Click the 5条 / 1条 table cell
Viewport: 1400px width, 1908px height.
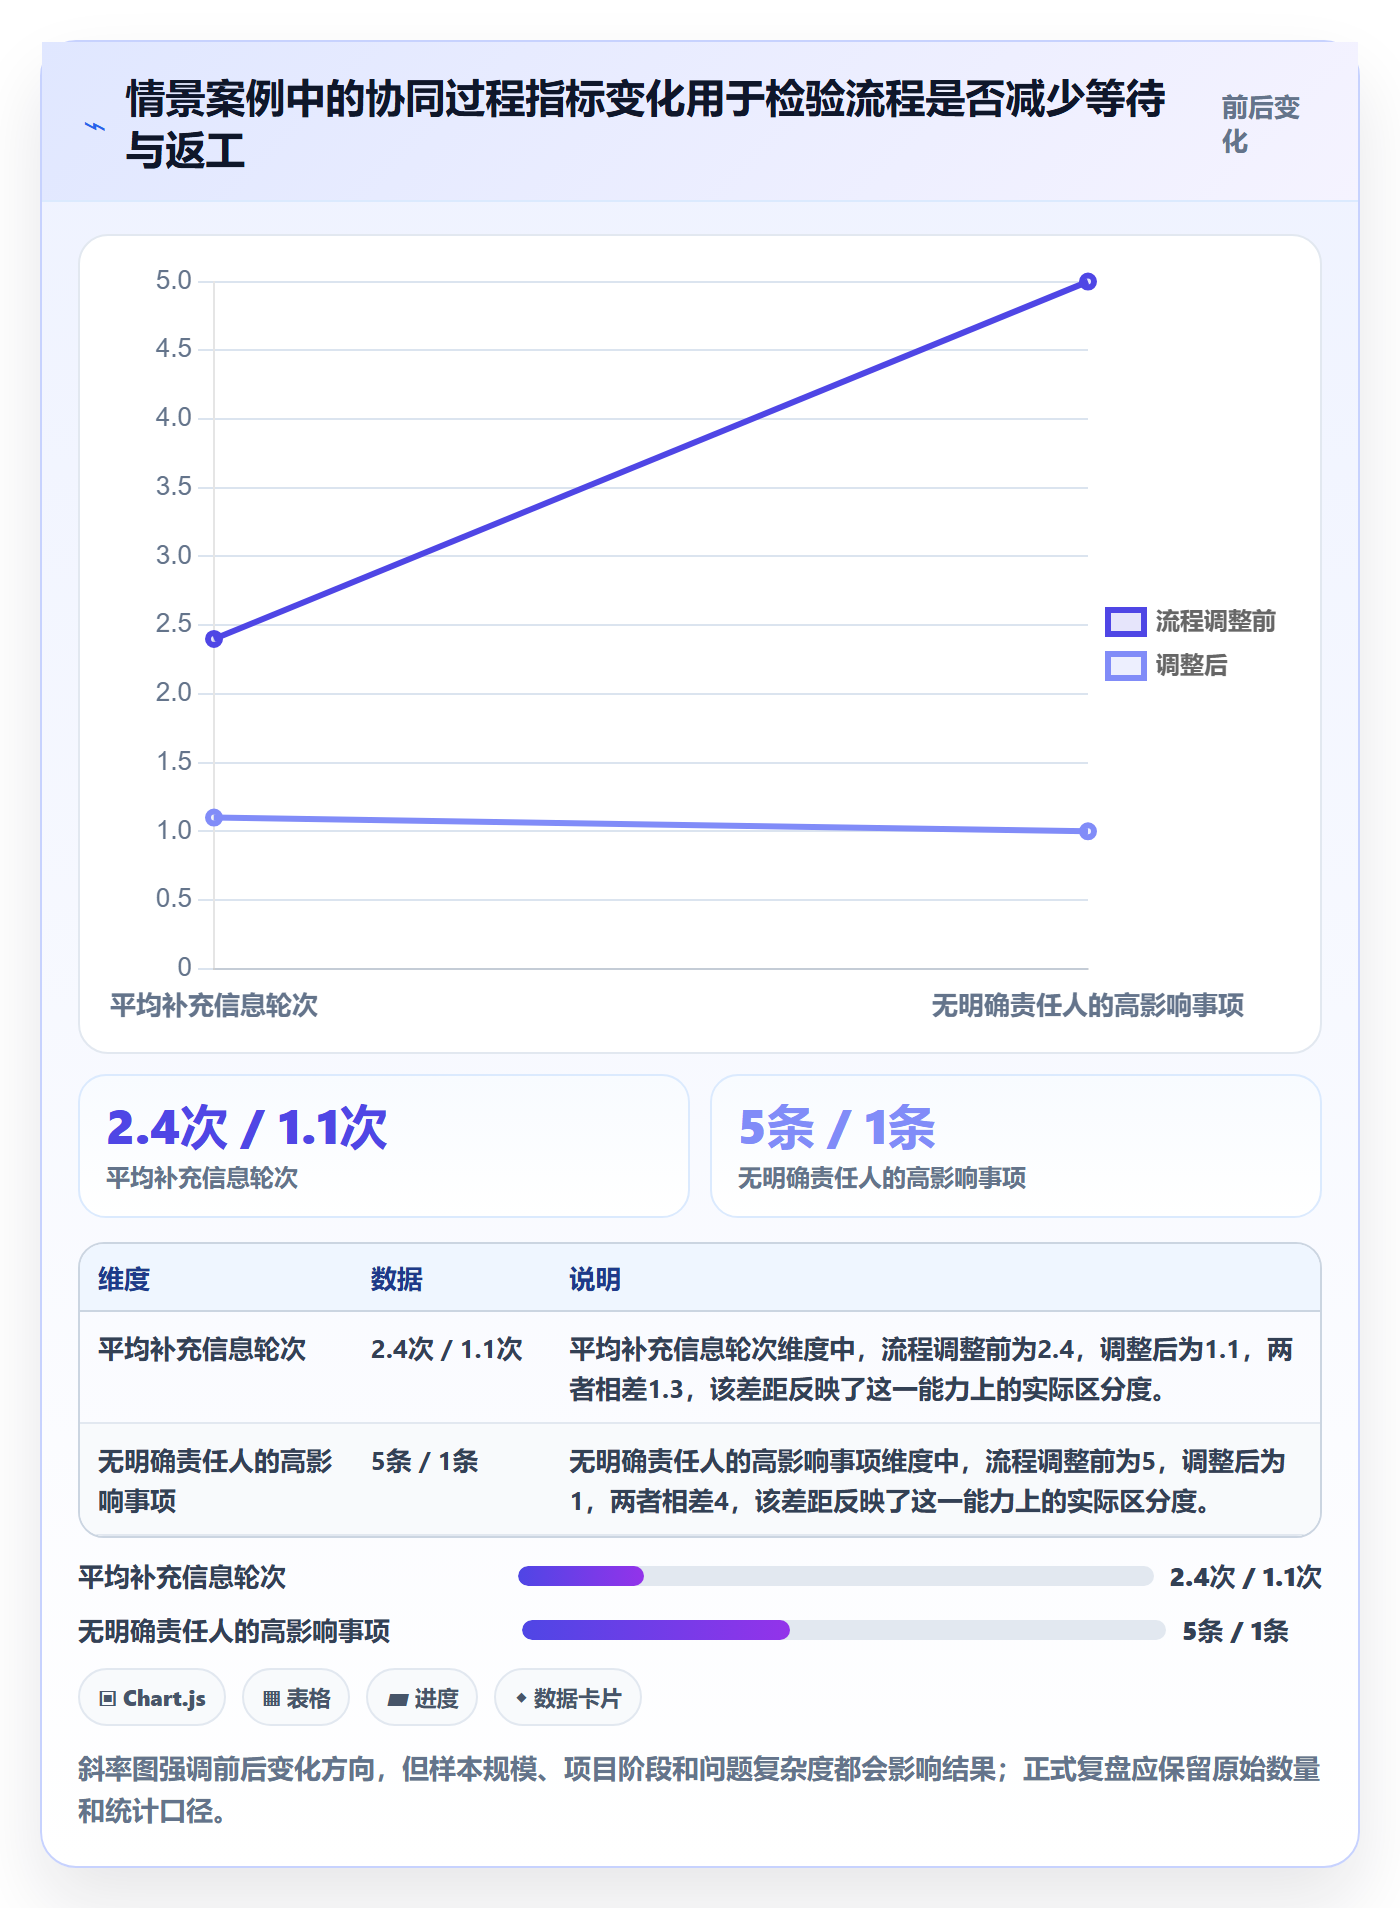click(x=424, y=1461)
